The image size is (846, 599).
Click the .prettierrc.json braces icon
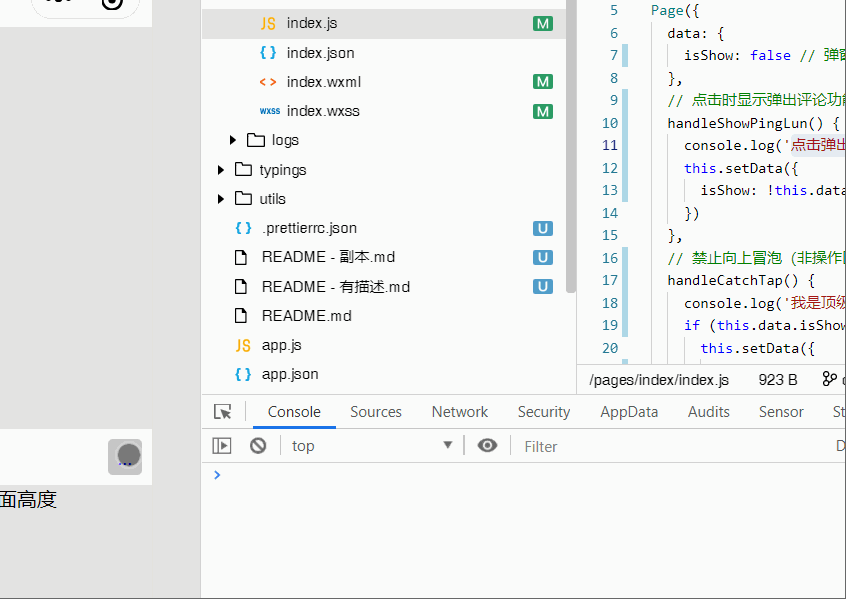point(242,228)
